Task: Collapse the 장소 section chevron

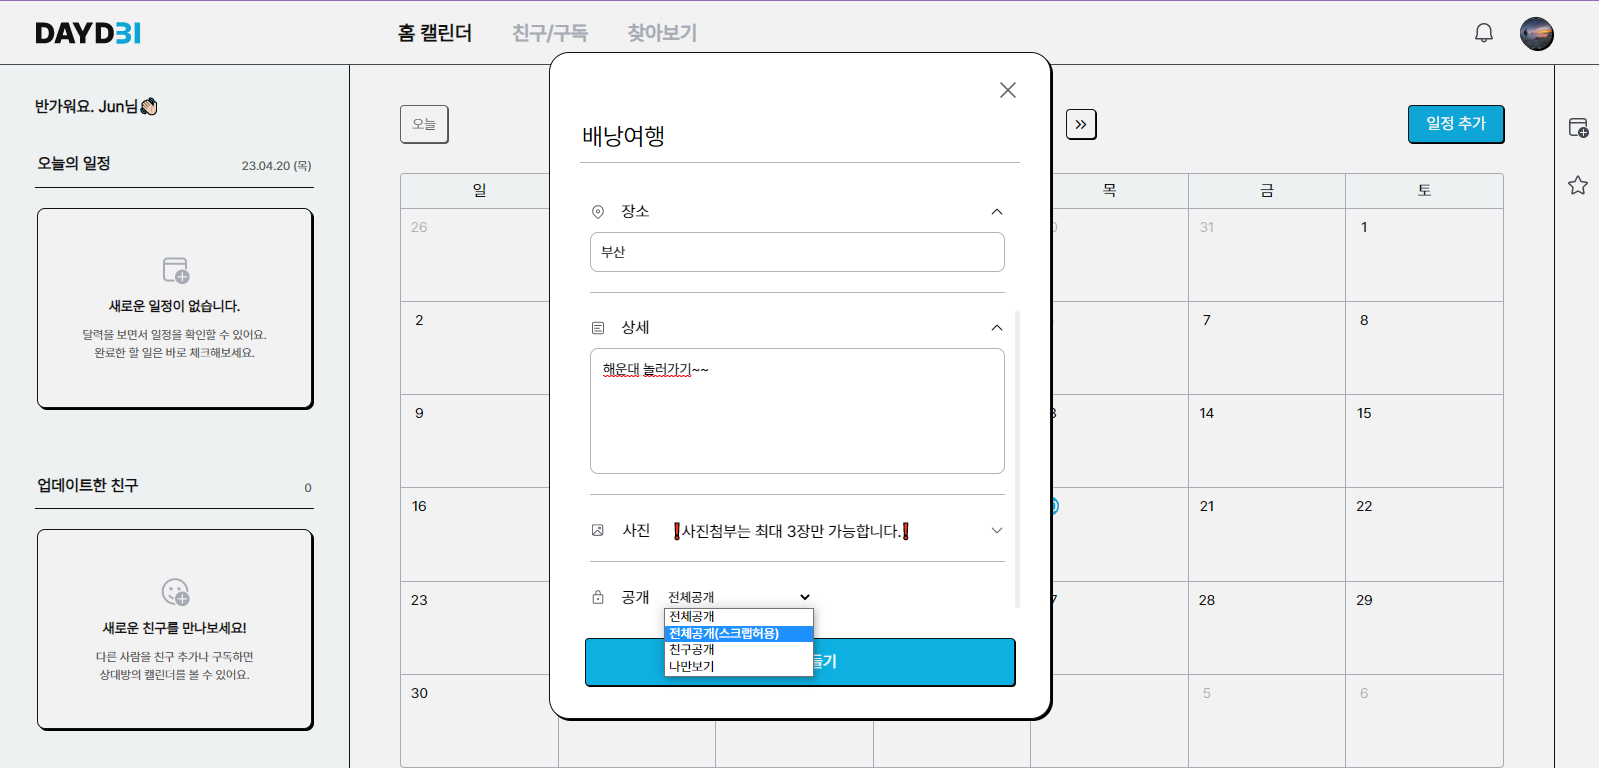Action: 997,211
